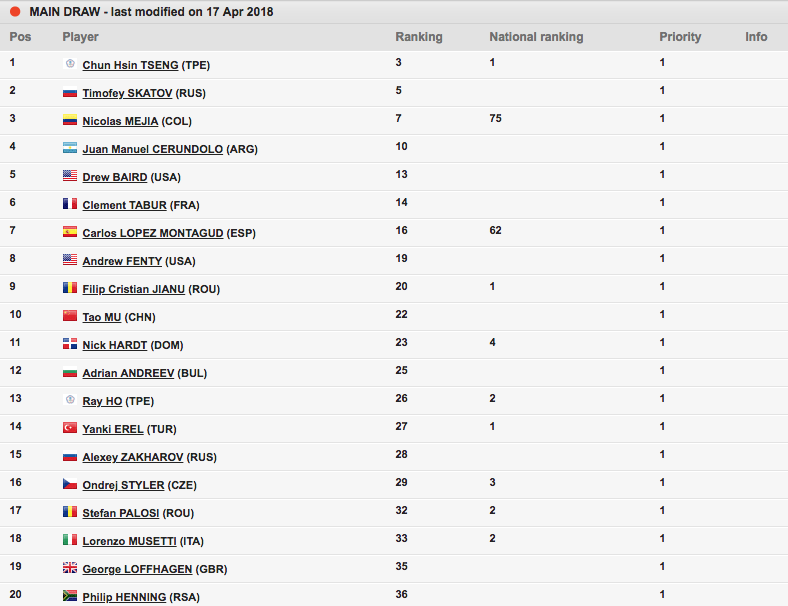This screenshot has width=788, height=606.
Task: Click South African flag by Philip Henning
Action: point(70,596)
